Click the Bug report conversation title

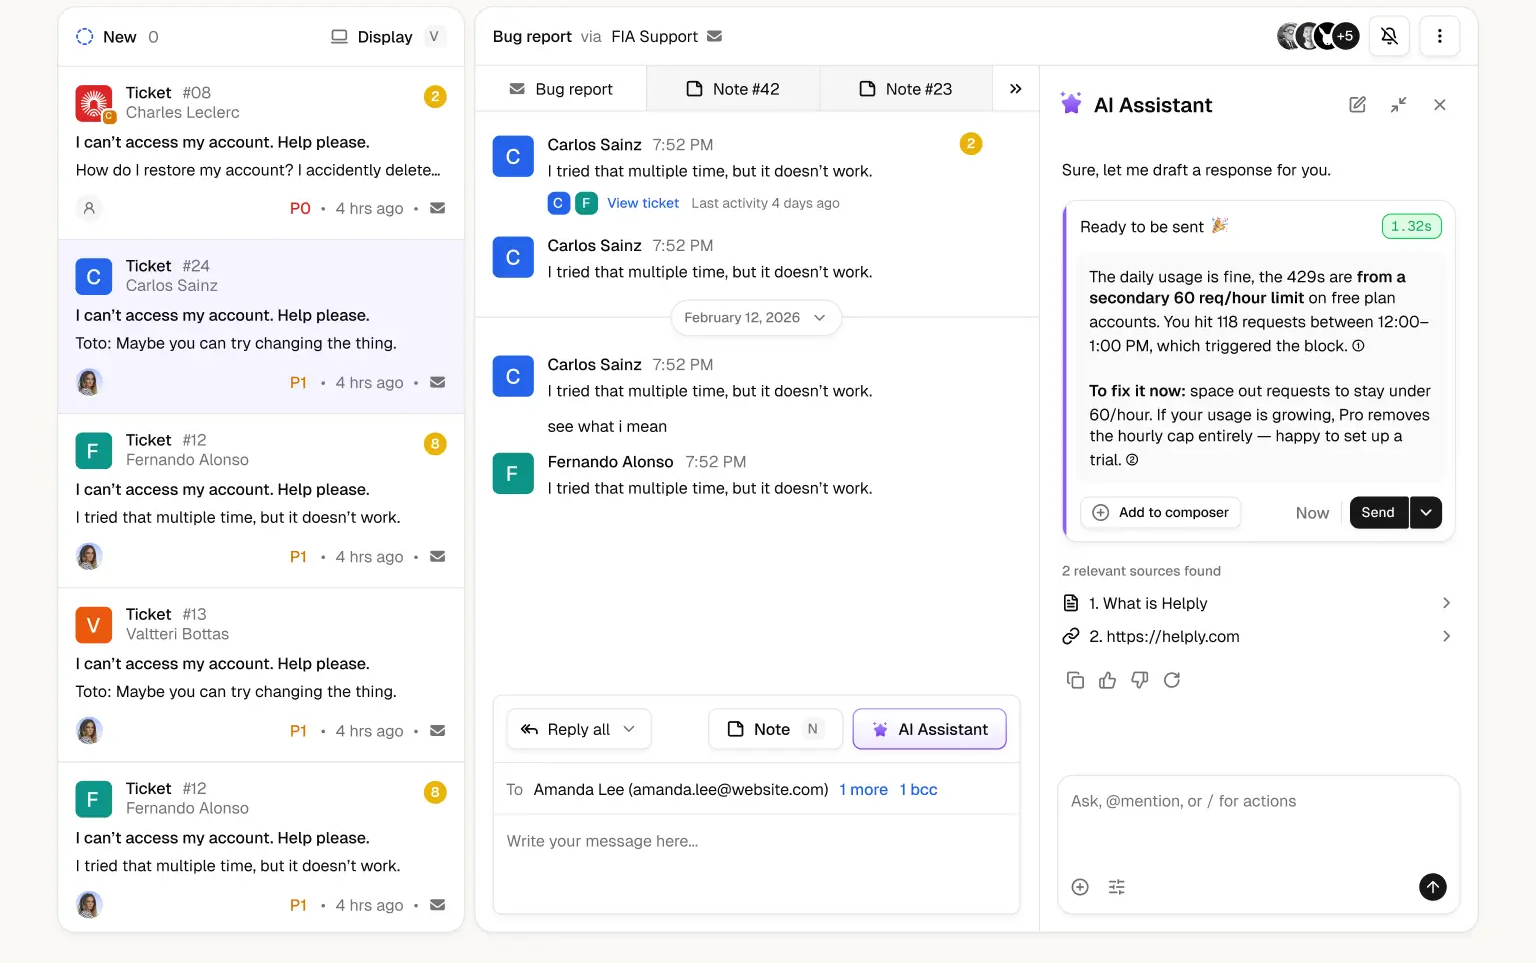pos(532,37)
